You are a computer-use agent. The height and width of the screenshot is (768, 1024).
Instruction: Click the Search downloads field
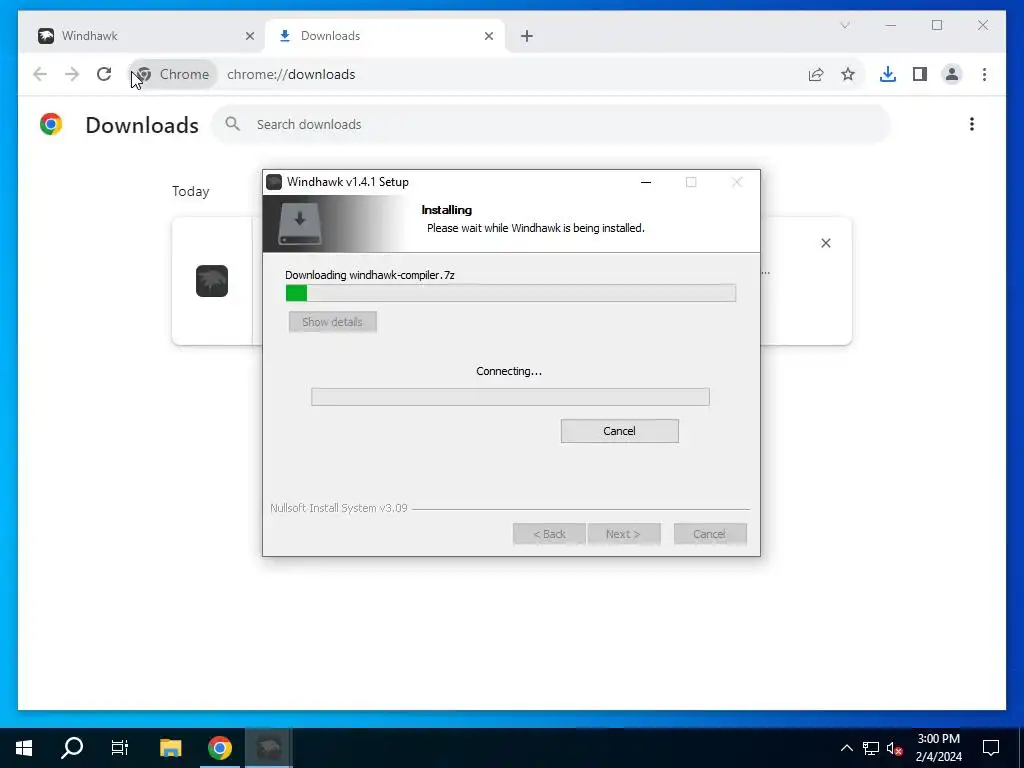551,124
